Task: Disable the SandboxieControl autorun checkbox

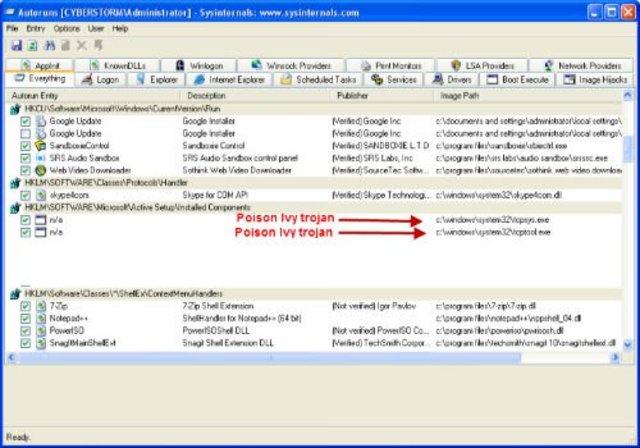Action: coord(25,146)
